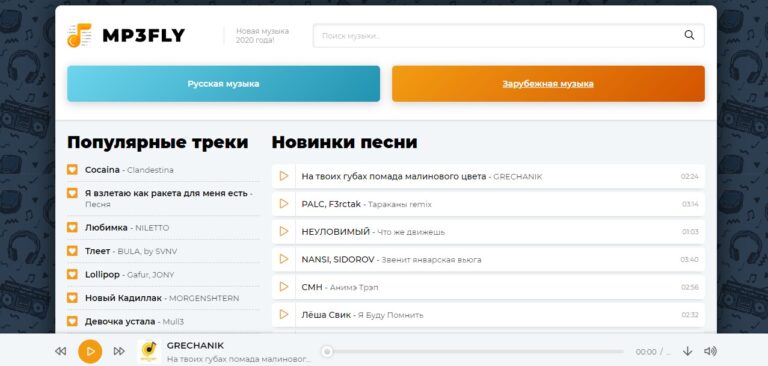Screen dimensions: 768x366
Task: Open the Зарубежная музыка category
Action: point(548,84)
